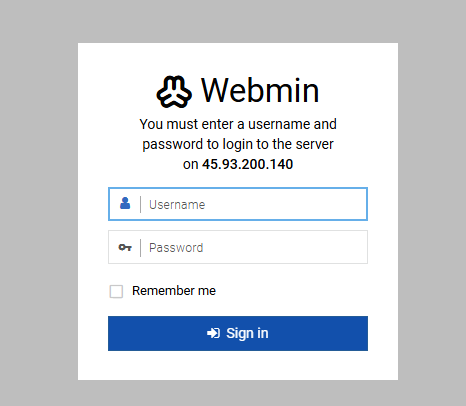Tick the Remember me checkbox
Image resolution: width=466 pixels, height=406 pixels.
(x=116, y=291)
